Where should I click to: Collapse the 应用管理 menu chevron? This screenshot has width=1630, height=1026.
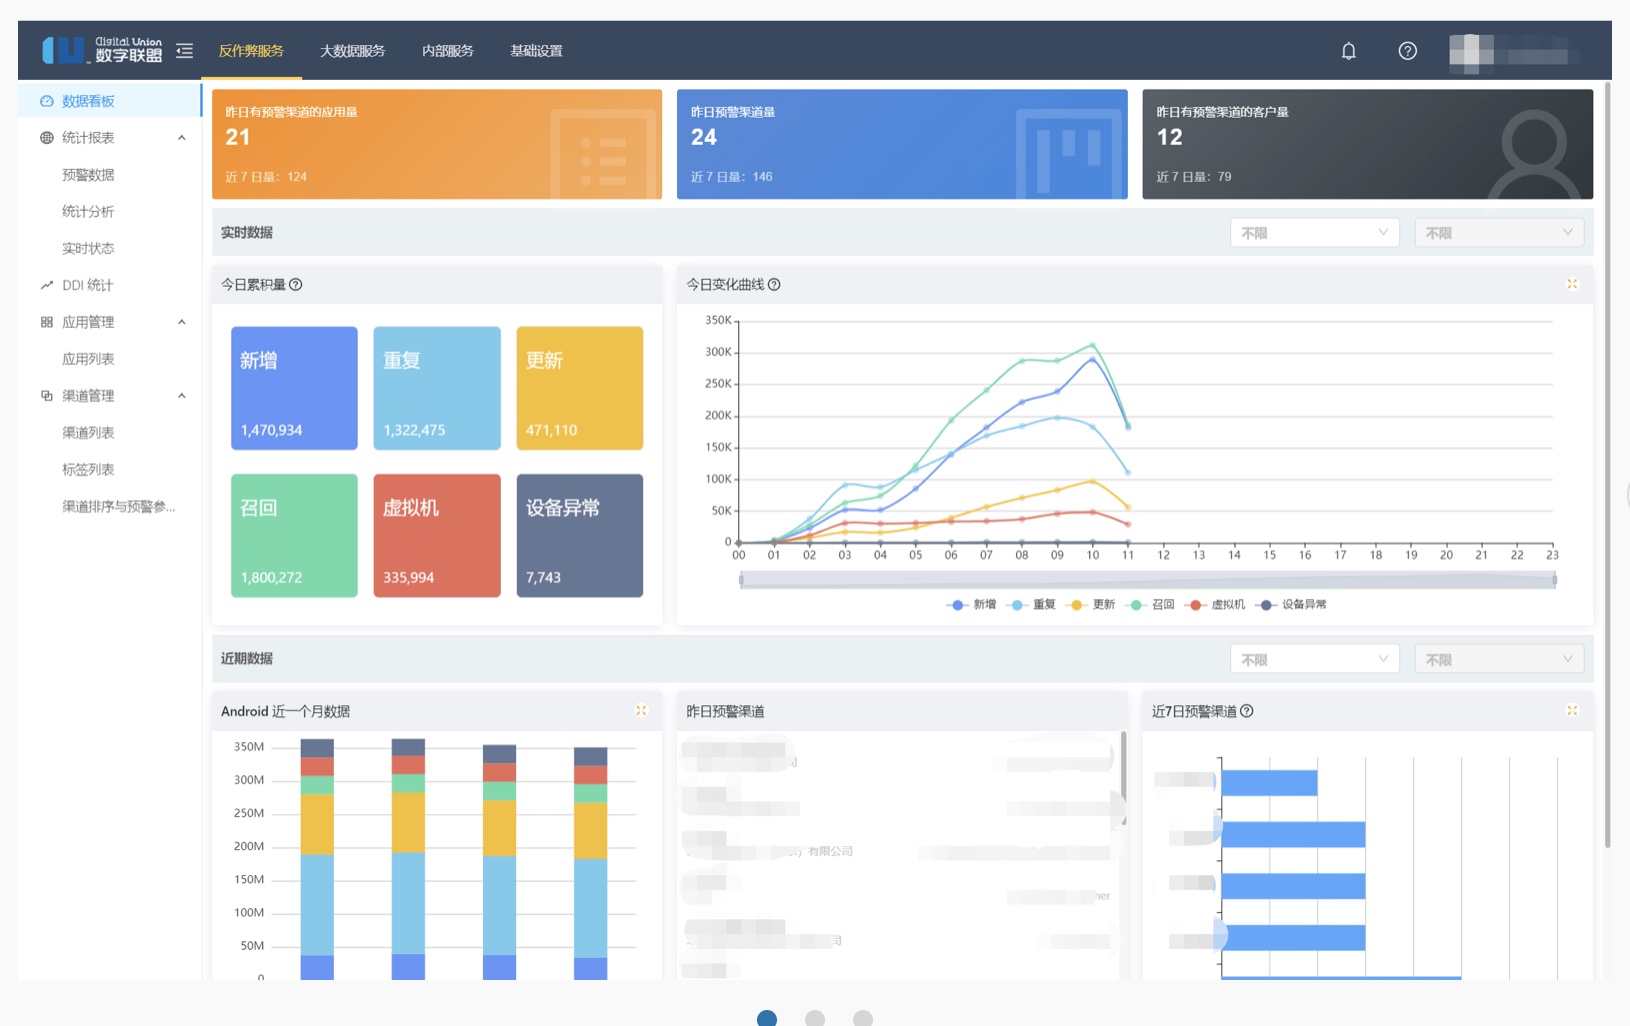[x=182, y=322]
